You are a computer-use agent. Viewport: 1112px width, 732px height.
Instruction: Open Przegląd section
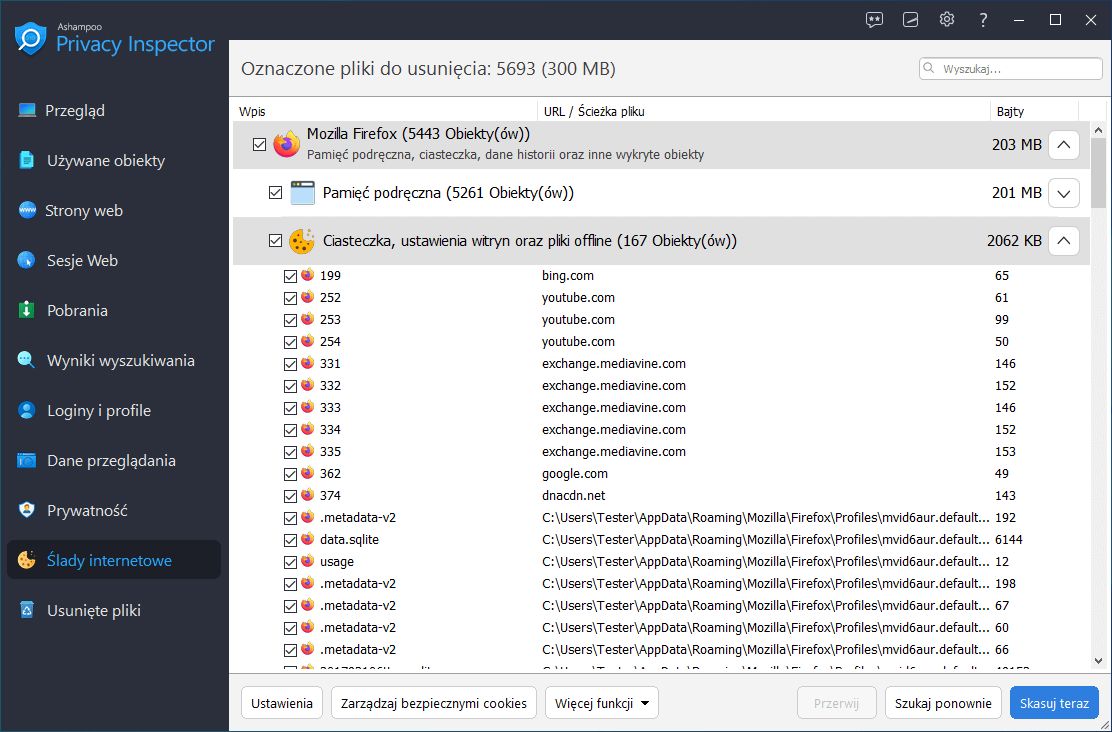click(x=113, y=111)
